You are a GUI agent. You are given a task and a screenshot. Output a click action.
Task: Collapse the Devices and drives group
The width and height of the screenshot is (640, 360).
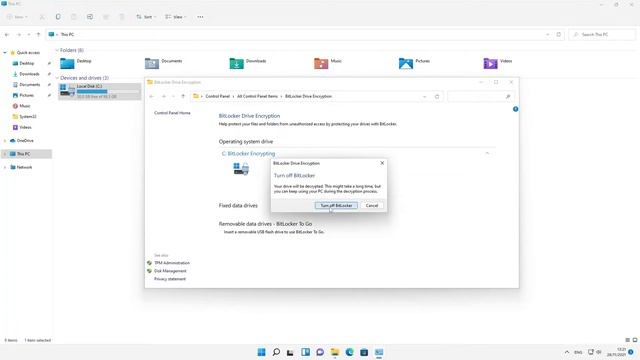pyautogui.click(x=57, y=78)
